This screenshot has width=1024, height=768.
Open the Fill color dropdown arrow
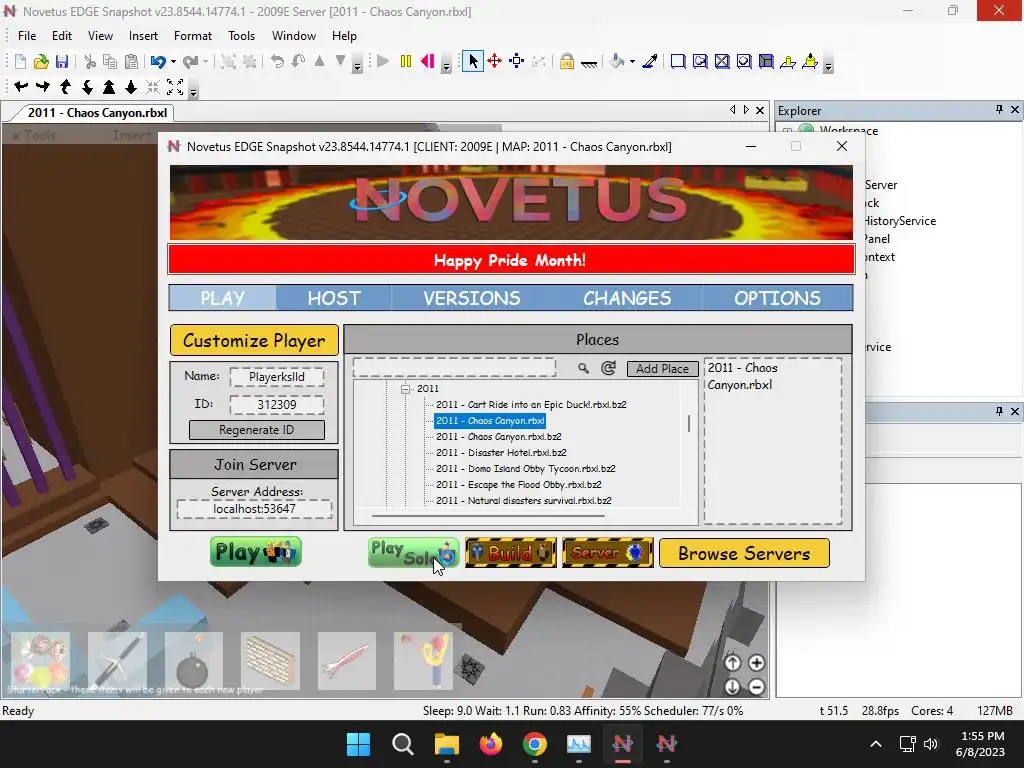pos(632,62)
